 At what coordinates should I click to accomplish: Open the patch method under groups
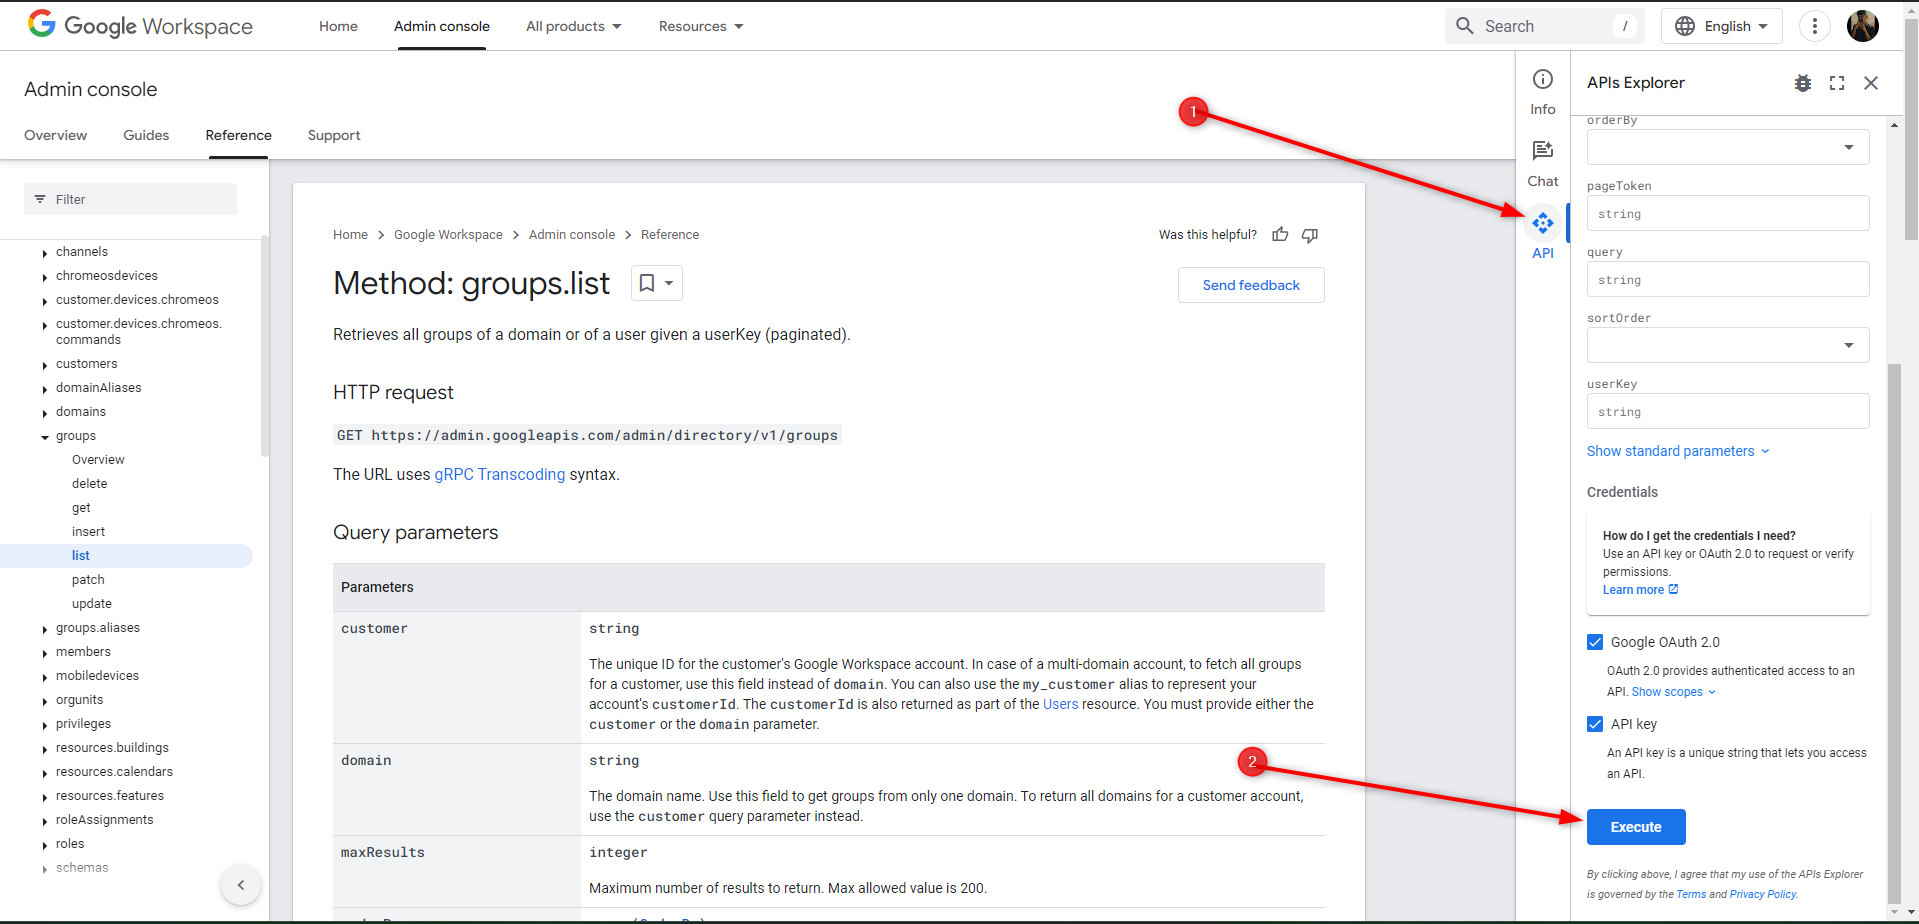(88, 580)
